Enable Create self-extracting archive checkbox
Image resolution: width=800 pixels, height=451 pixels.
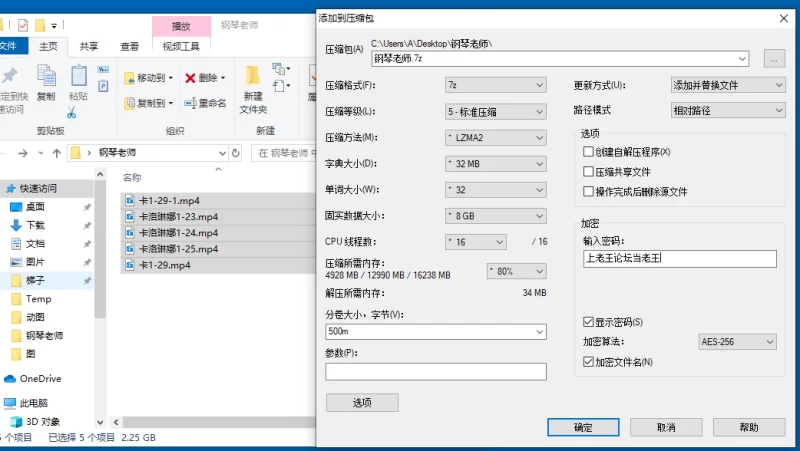pyautogui.click(x=588, y=152)
